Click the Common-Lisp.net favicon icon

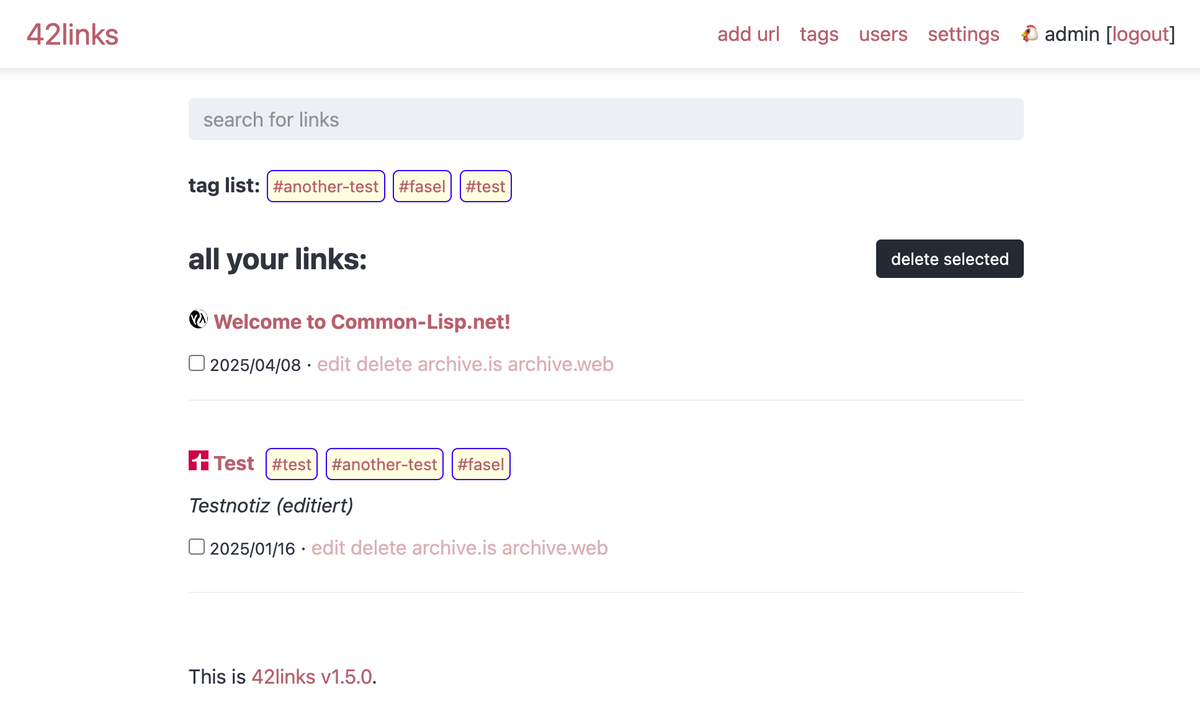pyautogui.click(x=198, y=320)
